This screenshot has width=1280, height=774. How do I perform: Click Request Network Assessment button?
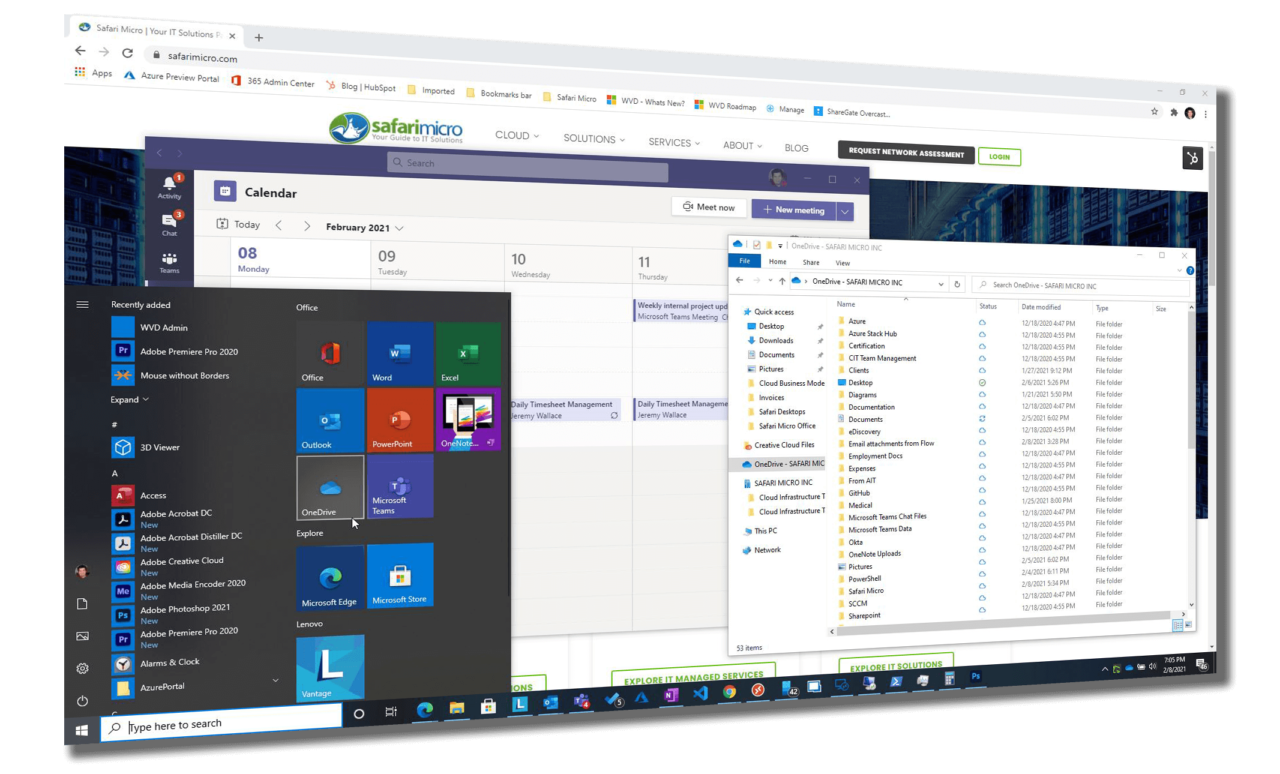coord(906,154)
